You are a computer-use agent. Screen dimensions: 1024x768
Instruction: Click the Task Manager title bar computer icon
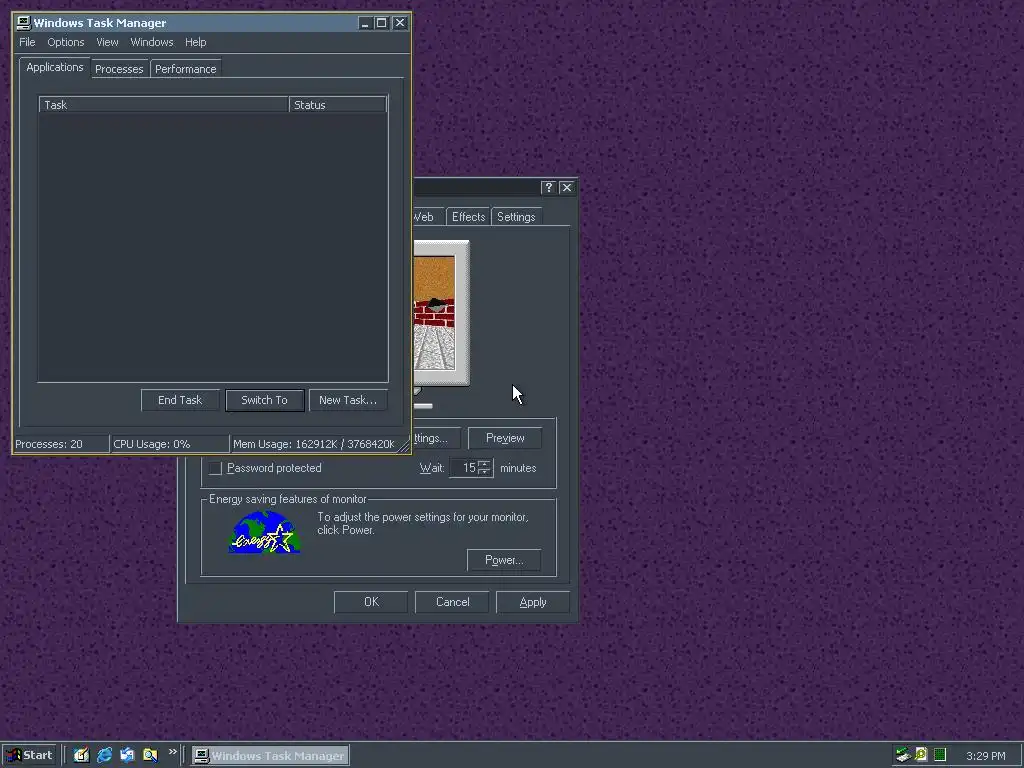coord(24,23)
